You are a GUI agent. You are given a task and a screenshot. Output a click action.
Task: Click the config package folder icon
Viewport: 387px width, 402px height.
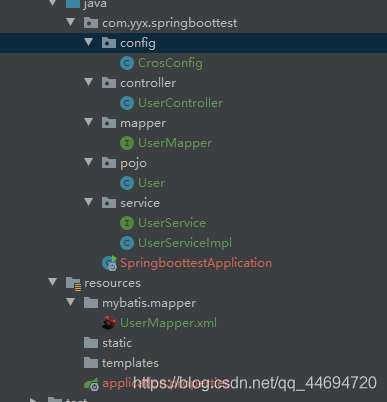(x=109, y=43)
